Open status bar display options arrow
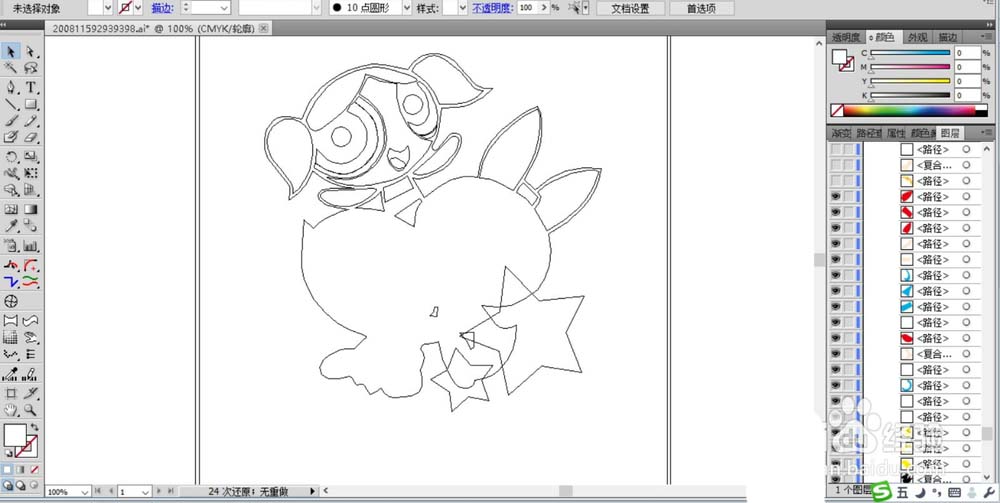 [312, 492]
